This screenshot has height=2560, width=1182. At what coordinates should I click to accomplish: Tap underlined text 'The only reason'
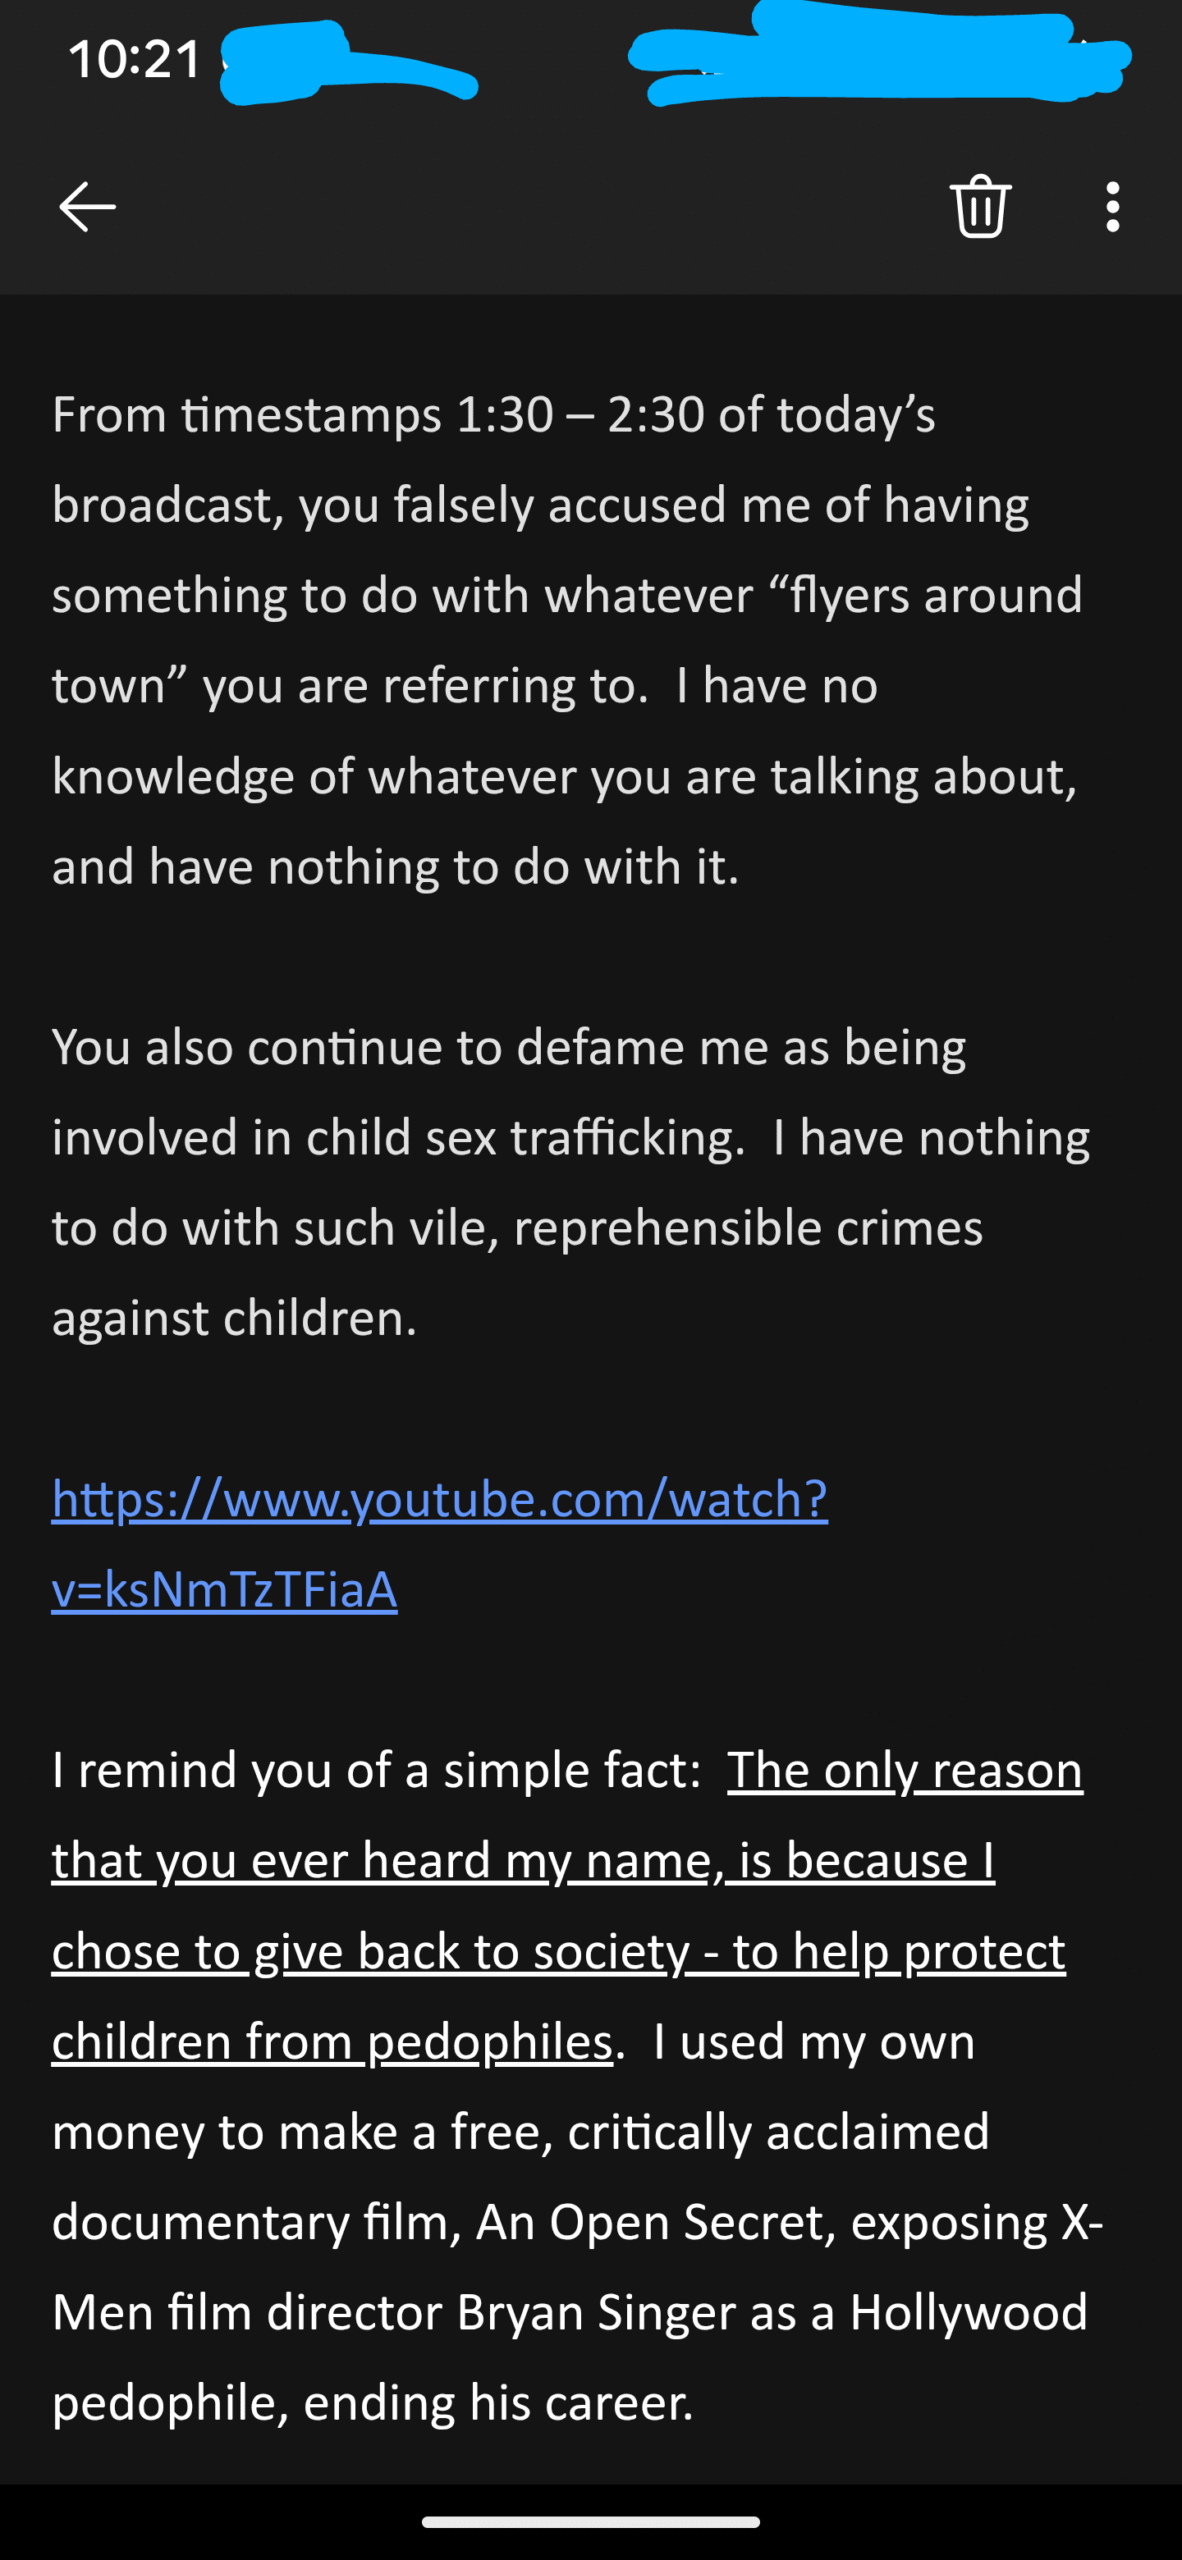click(x=905, y=1770)
